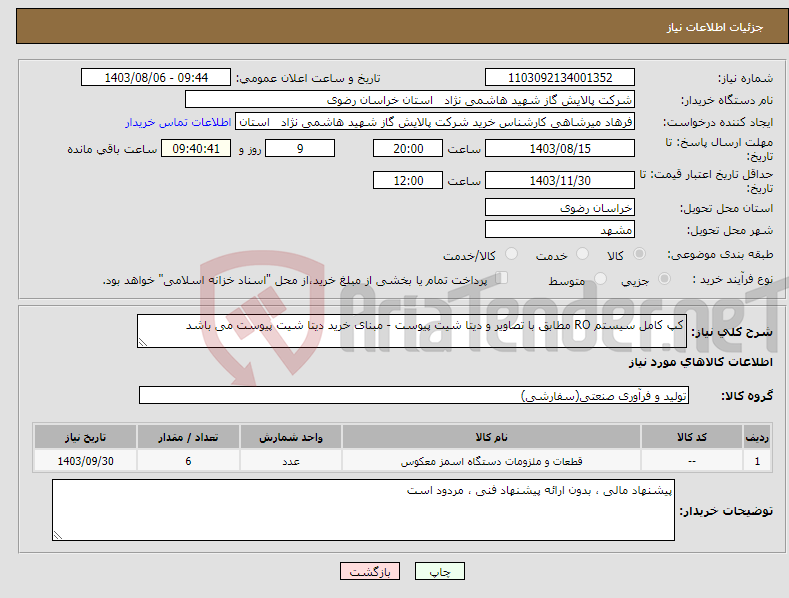This screenshot has height=598, width=789.
Task: Click the کد کالا column header
Action: 692,437
